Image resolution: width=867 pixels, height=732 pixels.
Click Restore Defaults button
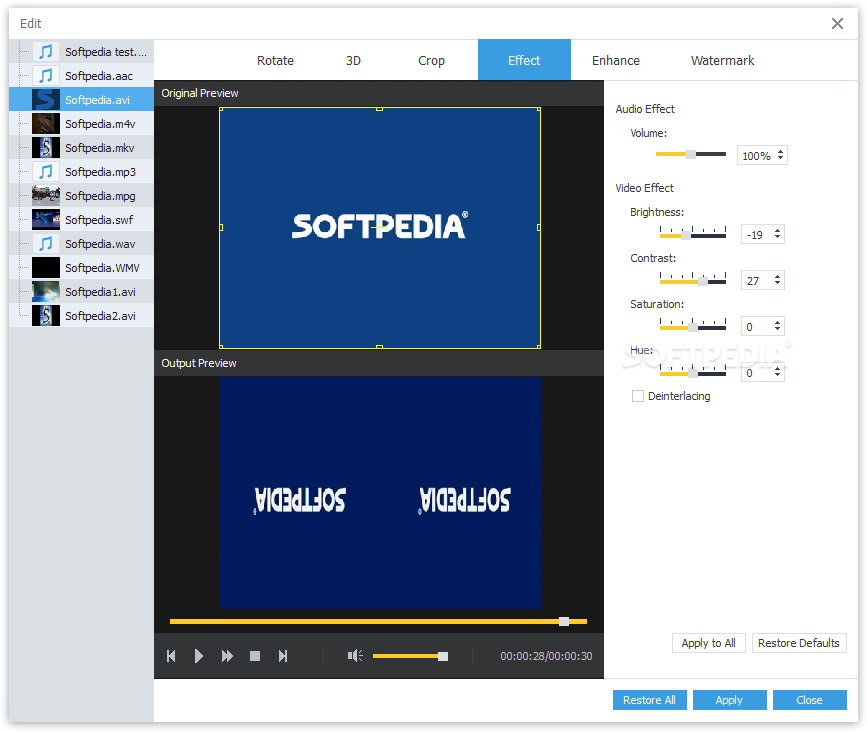point(798,643)
